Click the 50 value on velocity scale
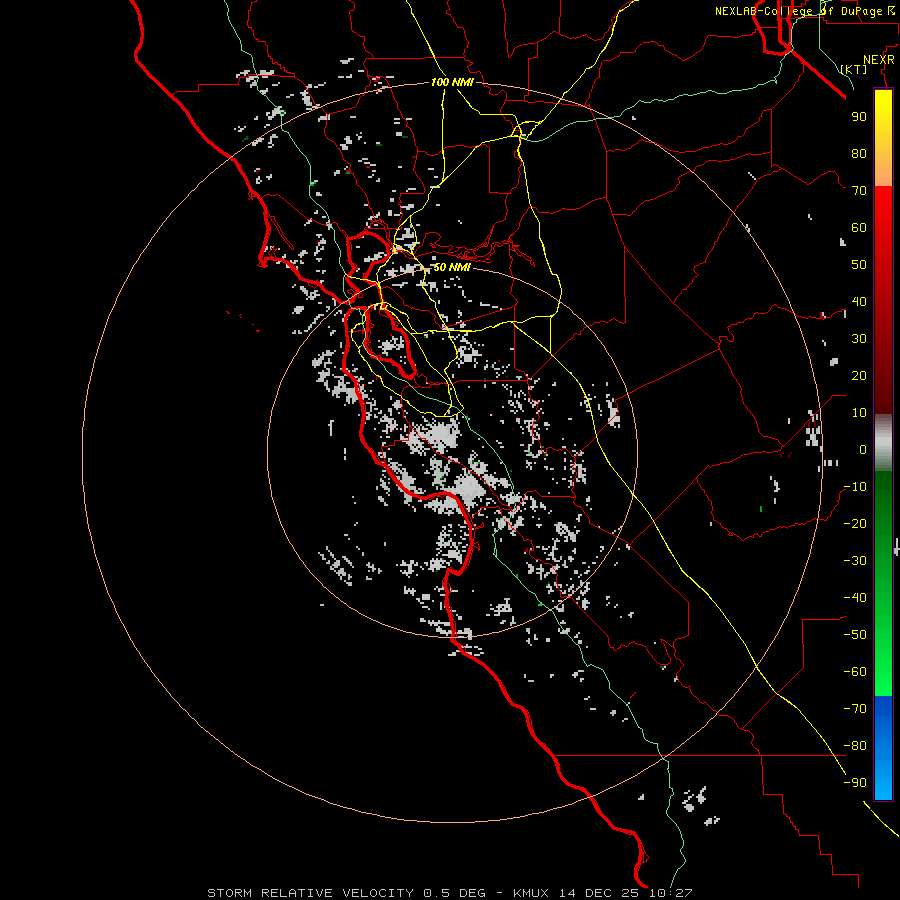 tap(859, 265)
